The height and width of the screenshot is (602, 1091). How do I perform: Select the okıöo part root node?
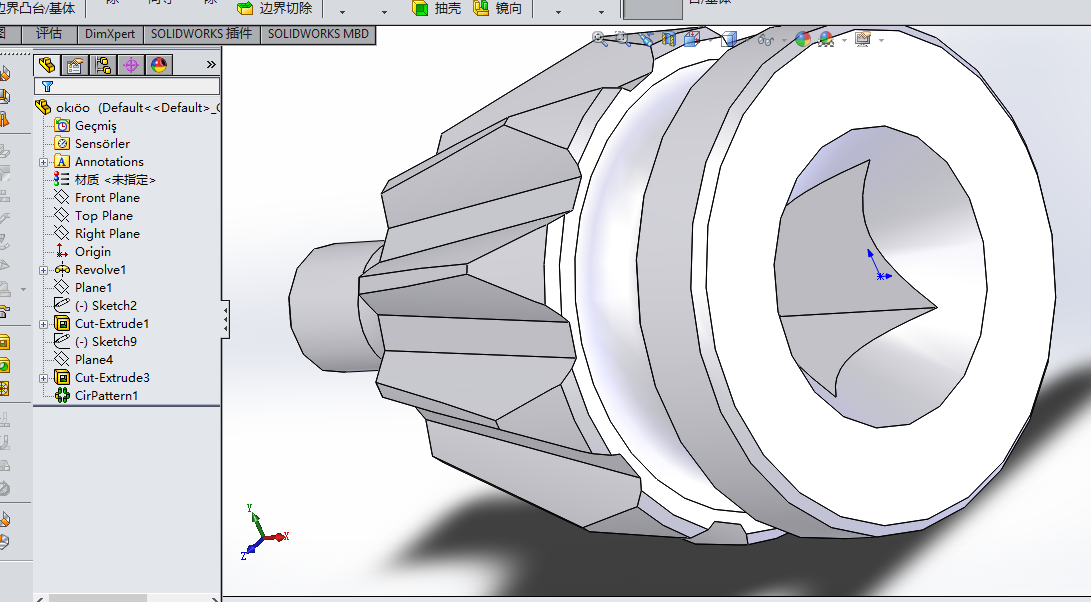127,107
